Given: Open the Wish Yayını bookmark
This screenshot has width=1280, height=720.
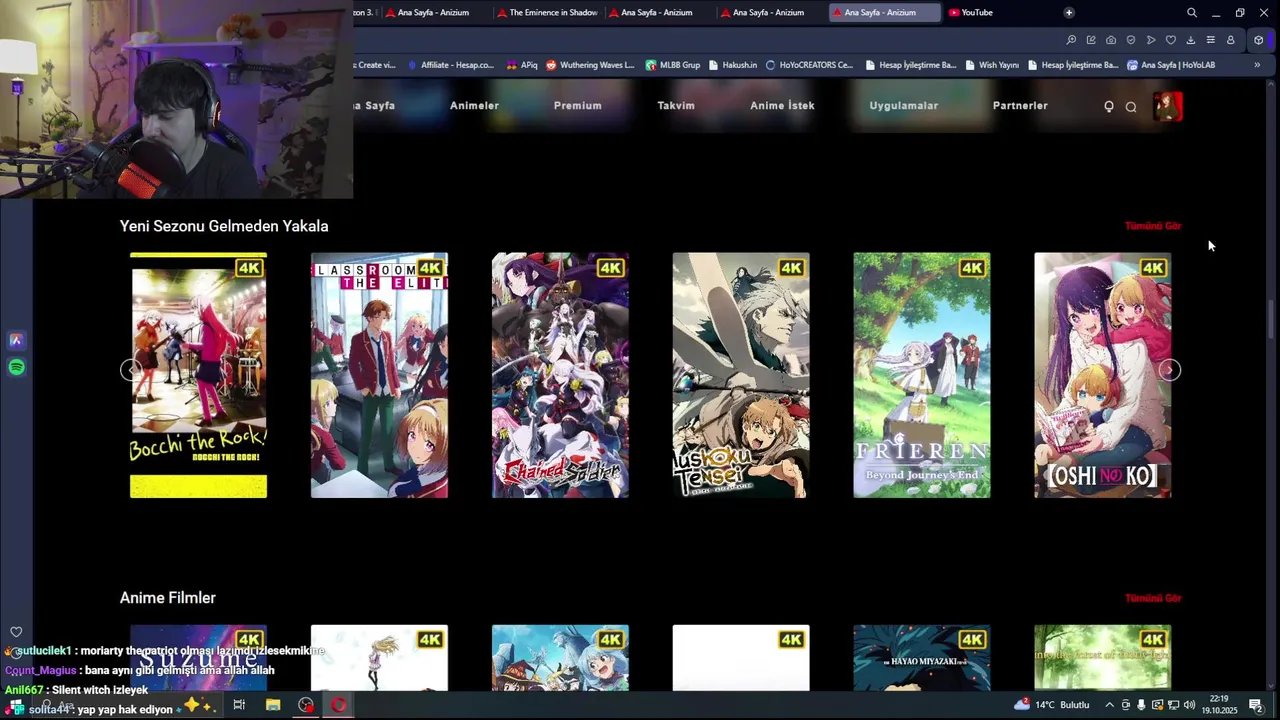Looking at the screenshot, I should click(992, 65).
